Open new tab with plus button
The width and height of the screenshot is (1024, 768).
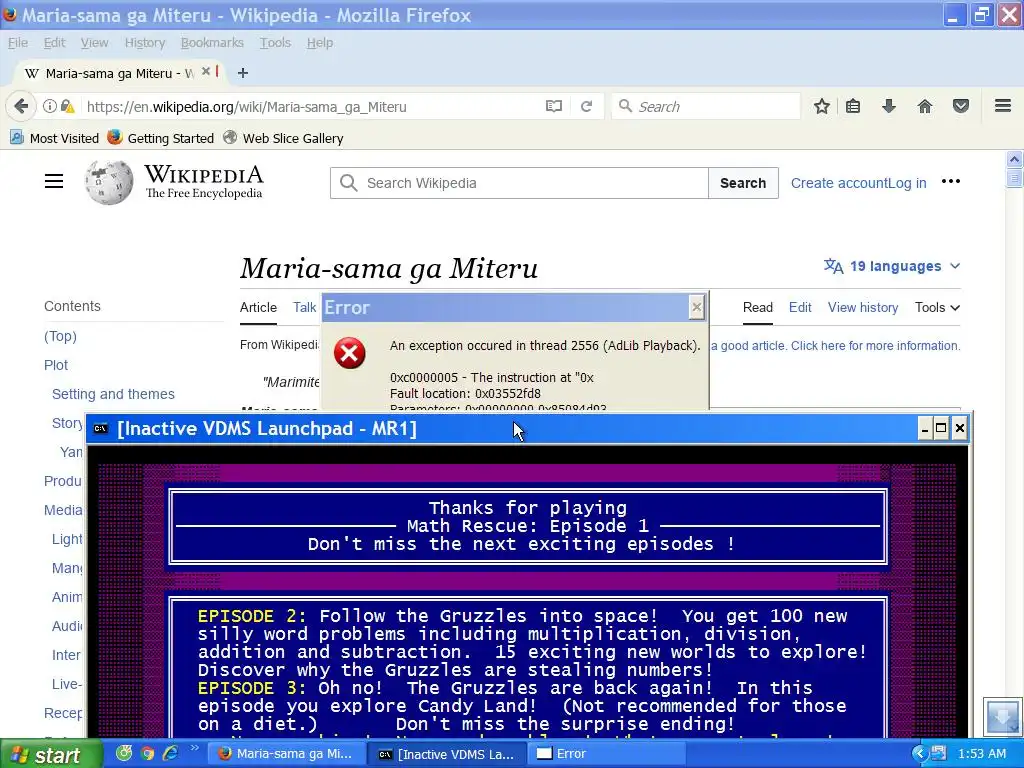pos(243,73)
